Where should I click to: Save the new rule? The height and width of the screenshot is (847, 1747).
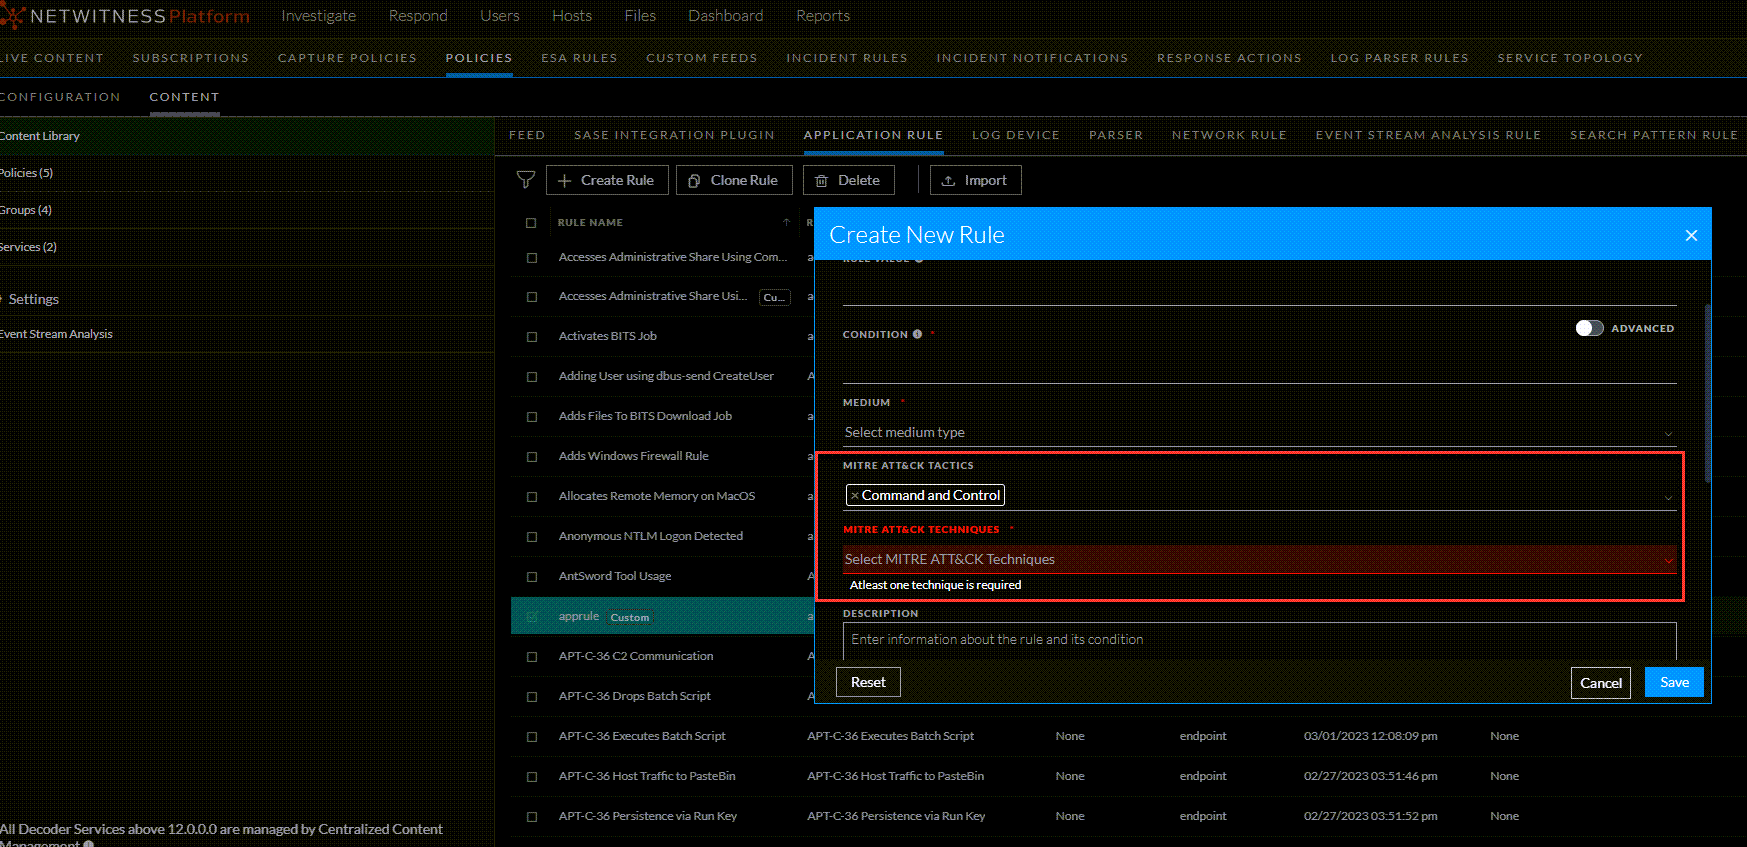(1674, 682)
